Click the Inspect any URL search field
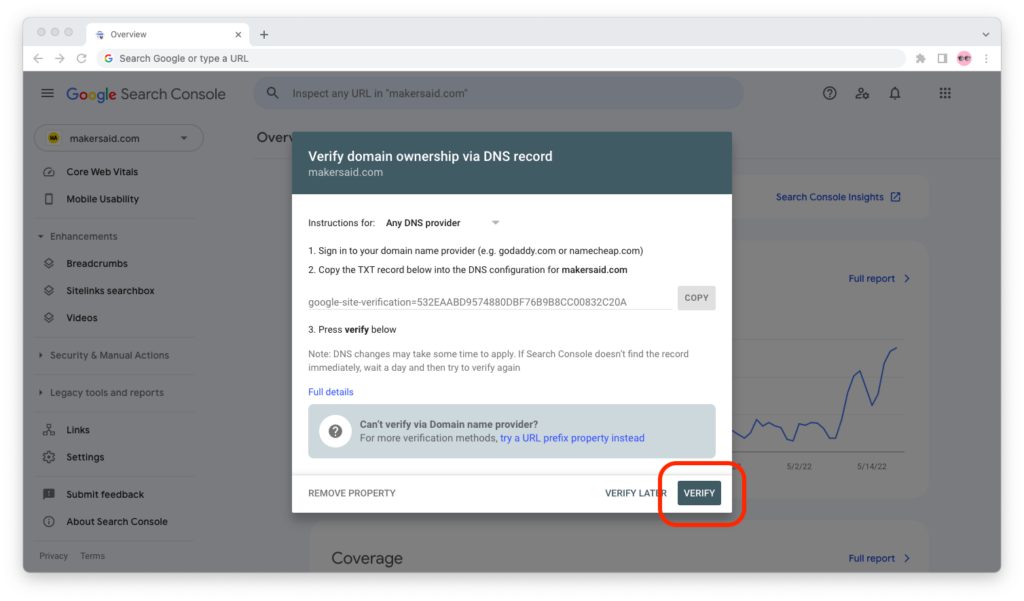The width and height of the screenshot is (1024, 601). tap(500, 93)
